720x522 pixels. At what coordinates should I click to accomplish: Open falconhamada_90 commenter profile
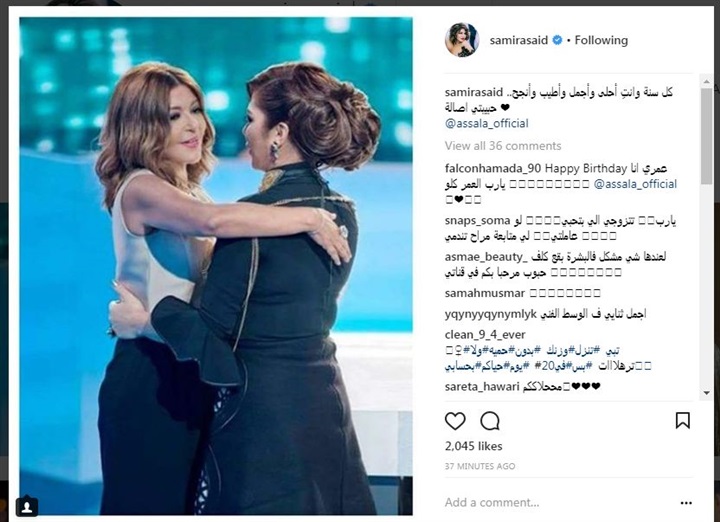click(493, 168)
